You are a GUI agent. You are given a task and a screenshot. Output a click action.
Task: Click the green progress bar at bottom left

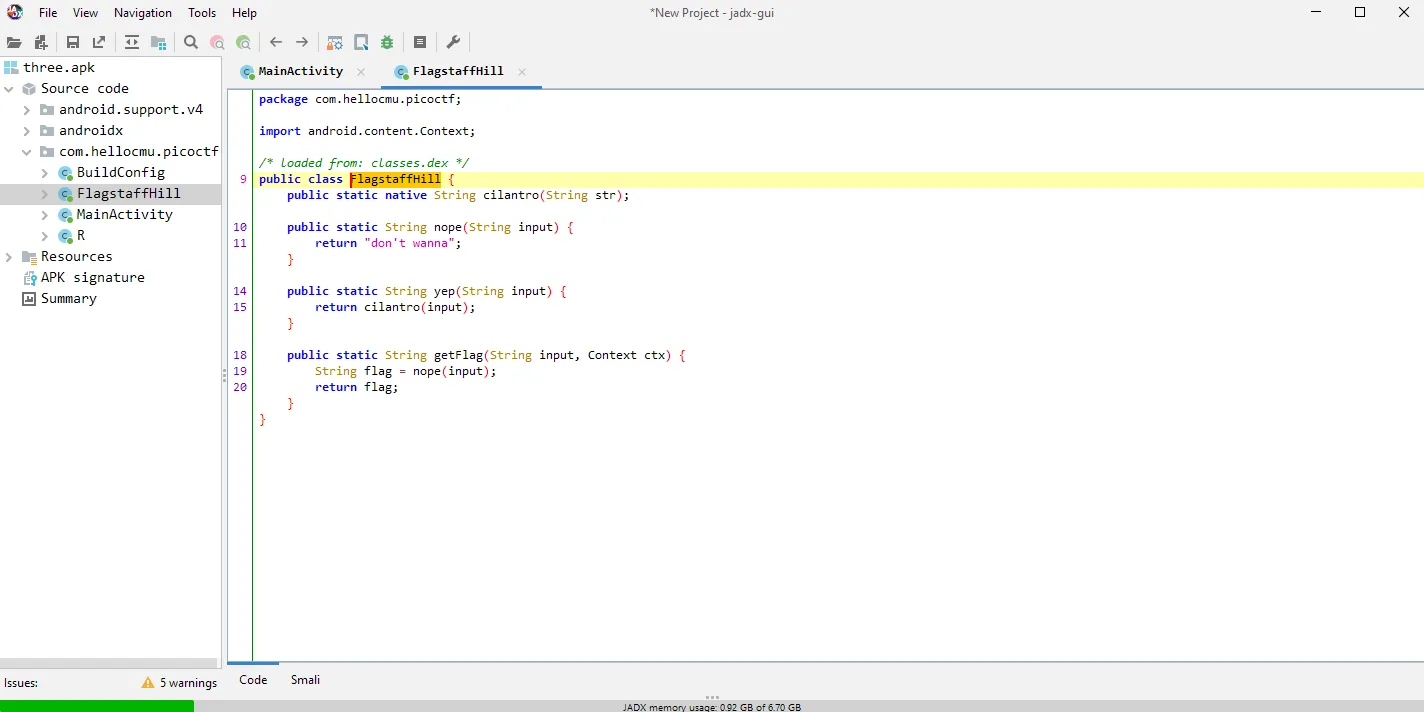[x=97, y=706]
